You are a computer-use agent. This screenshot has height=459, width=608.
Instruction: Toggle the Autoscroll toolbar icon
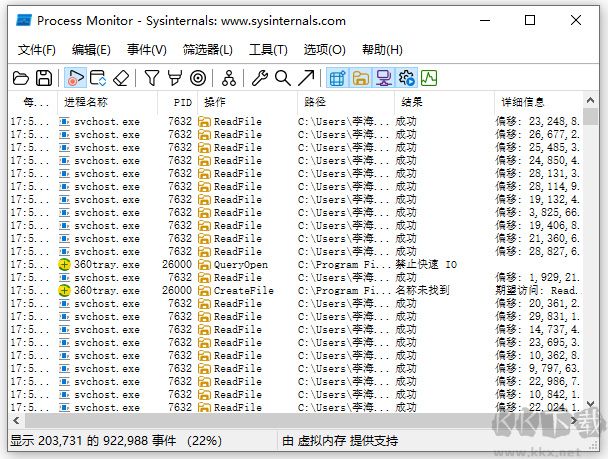pos(98,78)
